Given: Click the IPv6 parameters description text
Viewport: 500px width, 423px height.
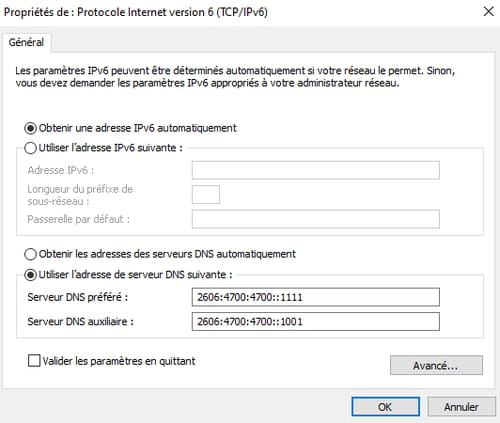Looking at the screenshot, I should coord(235,77).
